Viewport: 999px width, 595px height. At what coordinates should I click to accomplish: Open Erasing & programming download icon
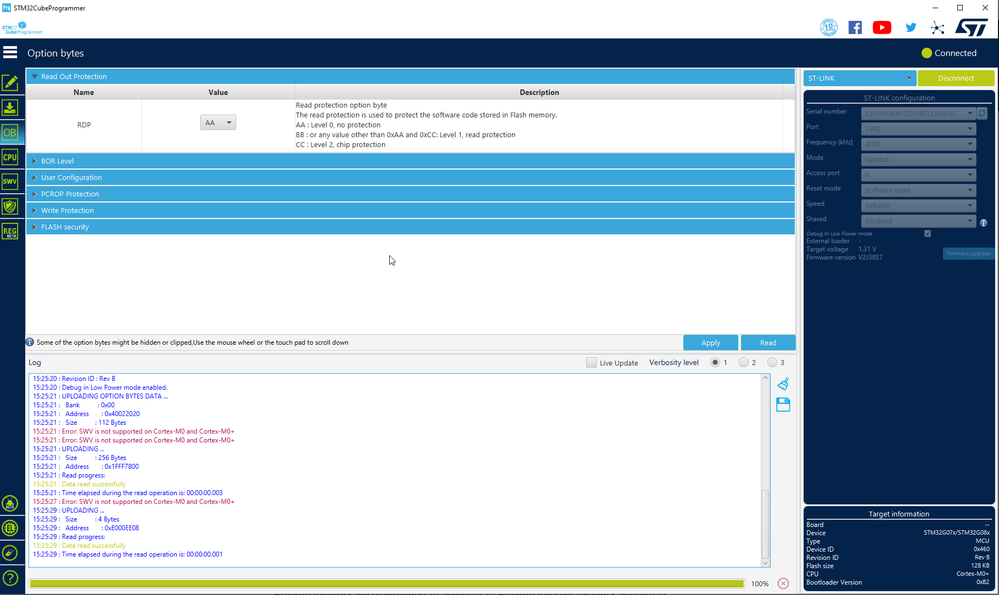10,108
